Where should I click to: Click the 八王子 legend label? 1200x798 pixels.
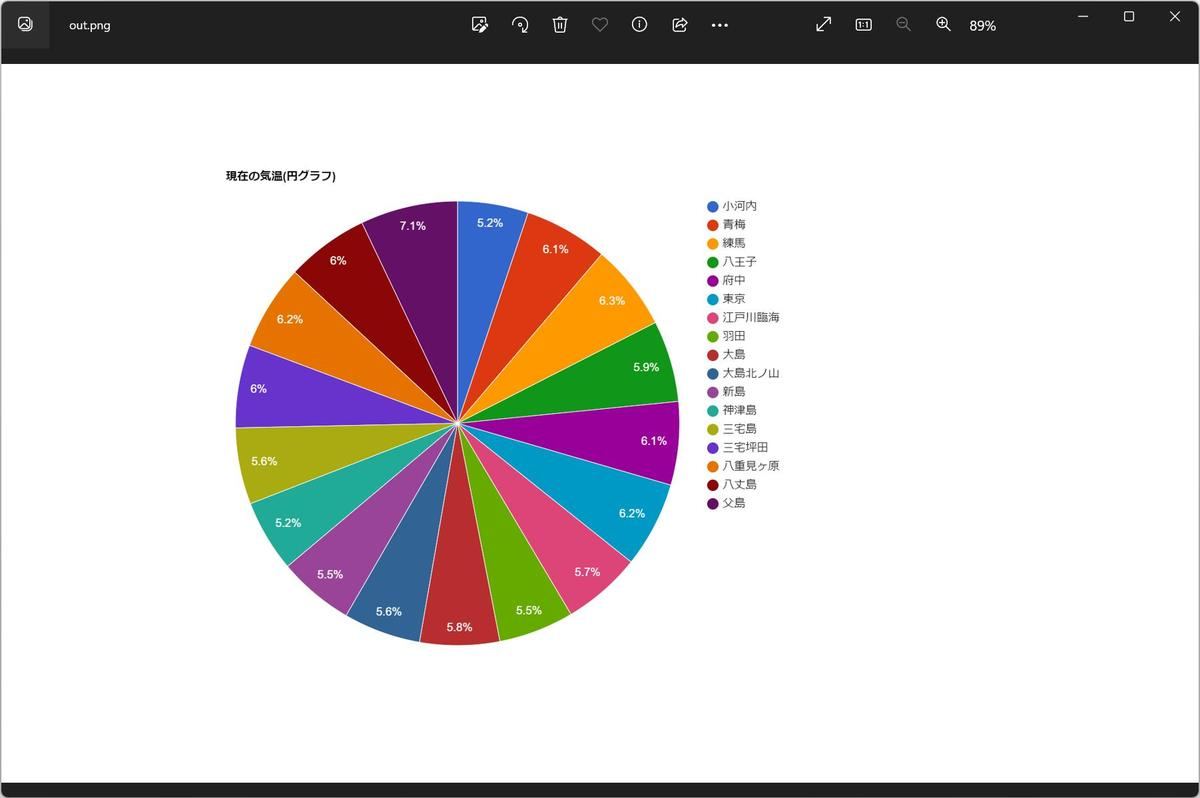tap(740, 262)
